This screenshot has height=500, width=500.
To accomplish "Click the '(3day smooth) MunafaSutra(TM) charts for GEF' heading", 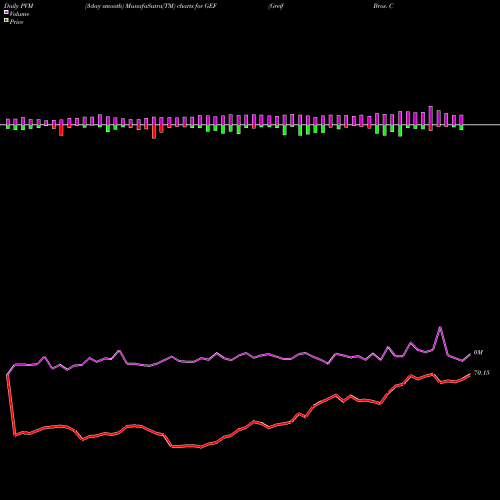I will click(x=151, y=6).
